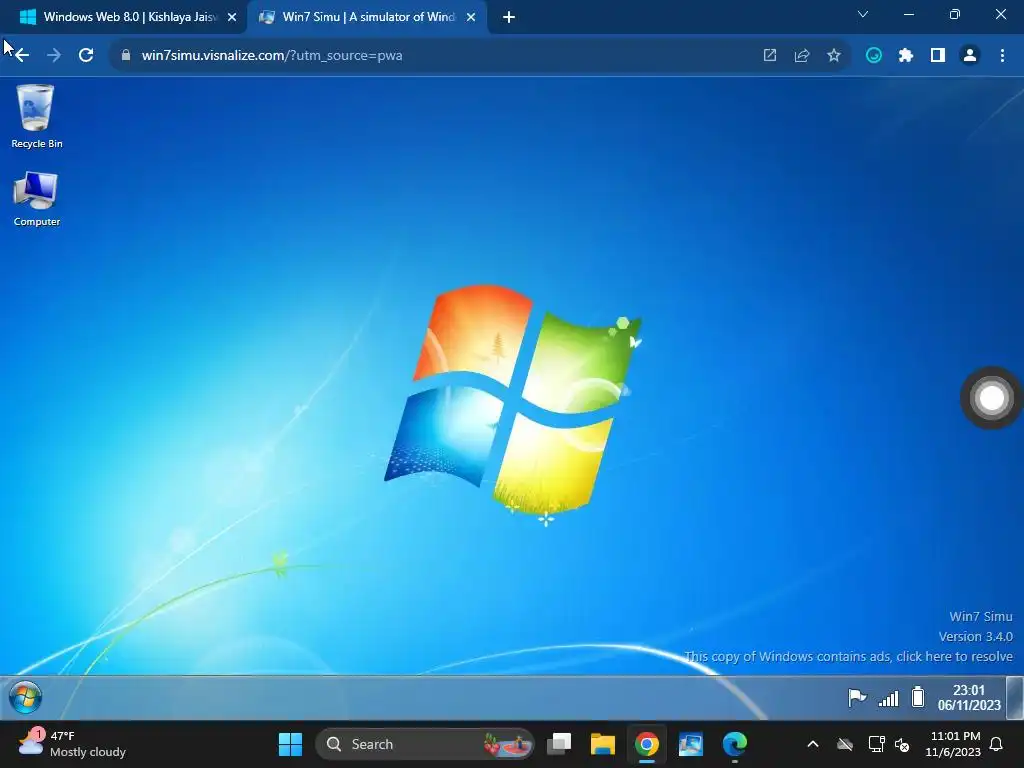The width and height of the screenshot is (1024, 768).
Task: Open the notification bell icon
Action: pyautogui.click(x=997, y=744)
